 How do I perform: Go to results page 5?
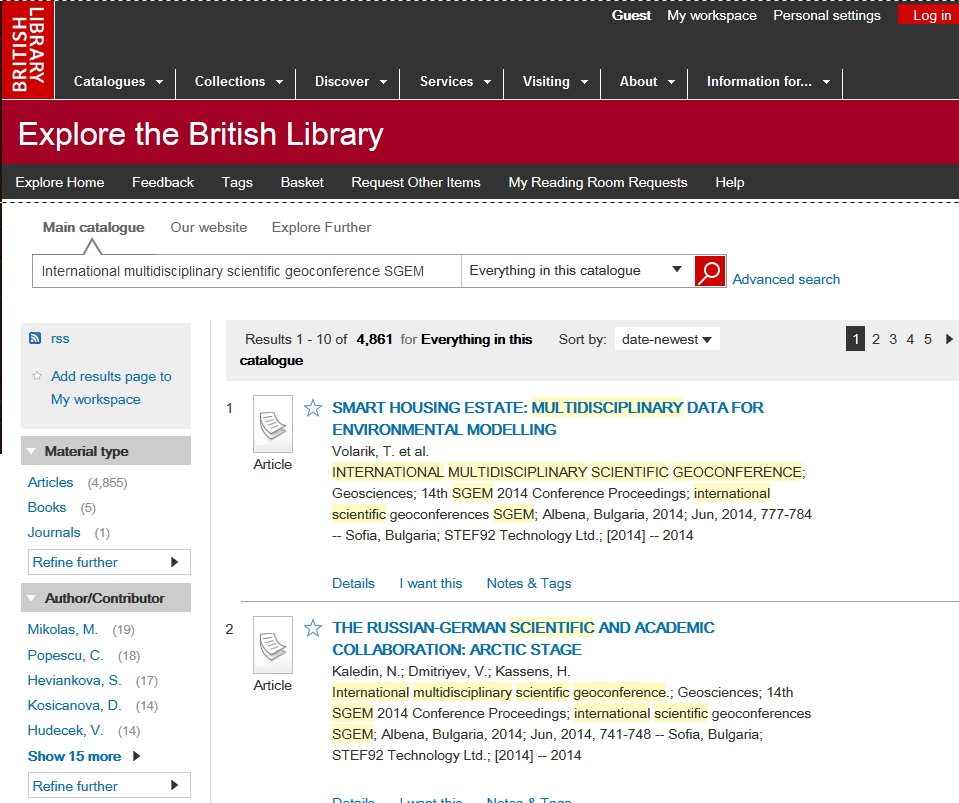click(x=928, y=339)
